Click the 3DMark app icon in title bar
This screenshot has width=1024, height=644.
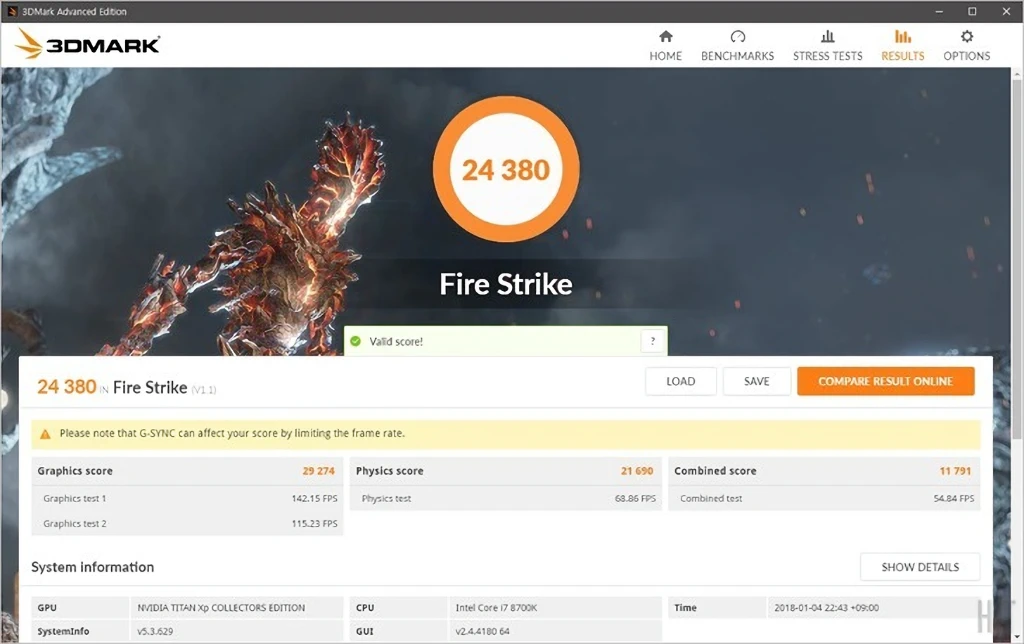pos(12,11)
